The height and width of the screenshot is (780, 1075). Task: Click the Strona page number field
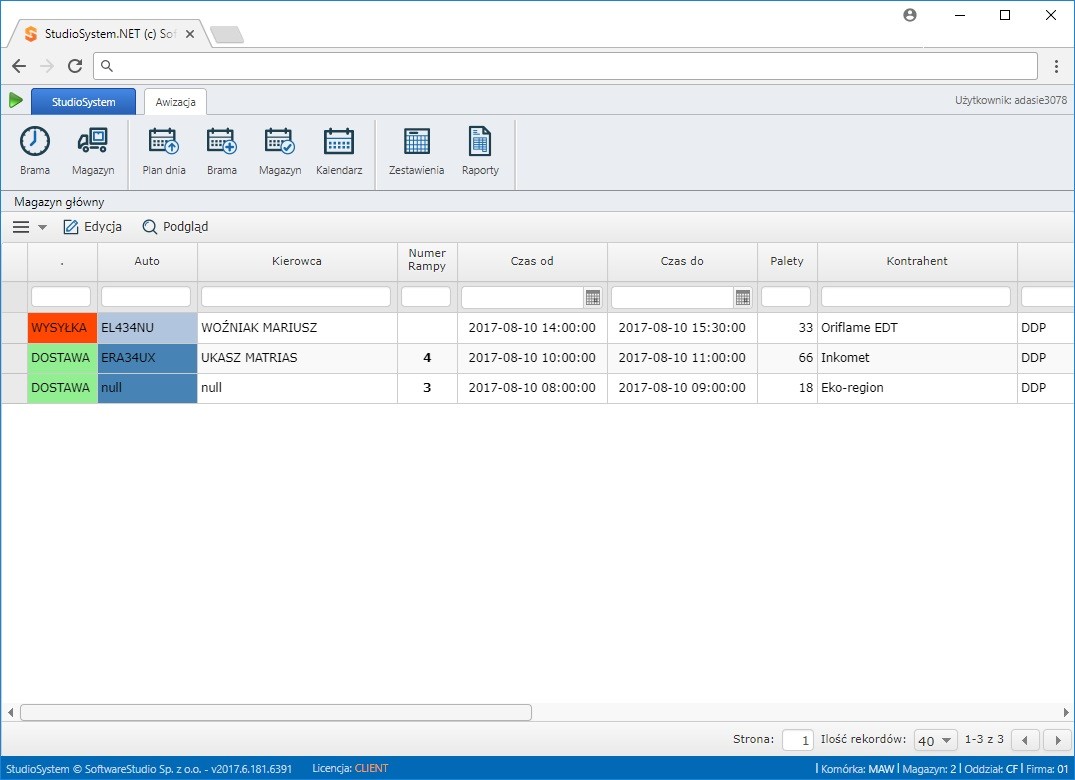point(797,740)
